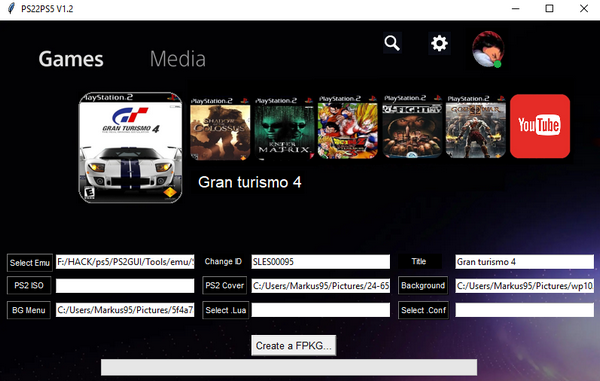Switch to the Games tab
This screenshot has height=381, width=600.
click(x=71, y=59)
